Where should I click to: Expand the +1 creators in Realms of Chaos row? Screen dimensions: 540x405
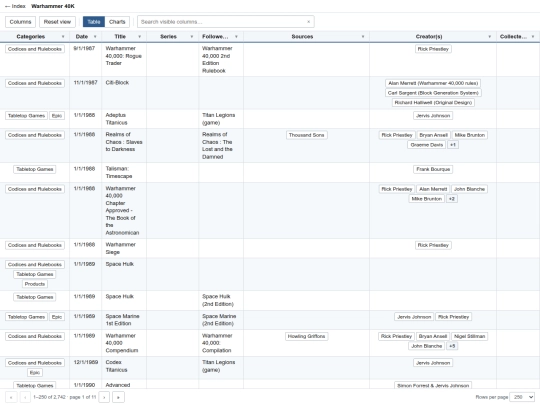click(x=453, y=145)
